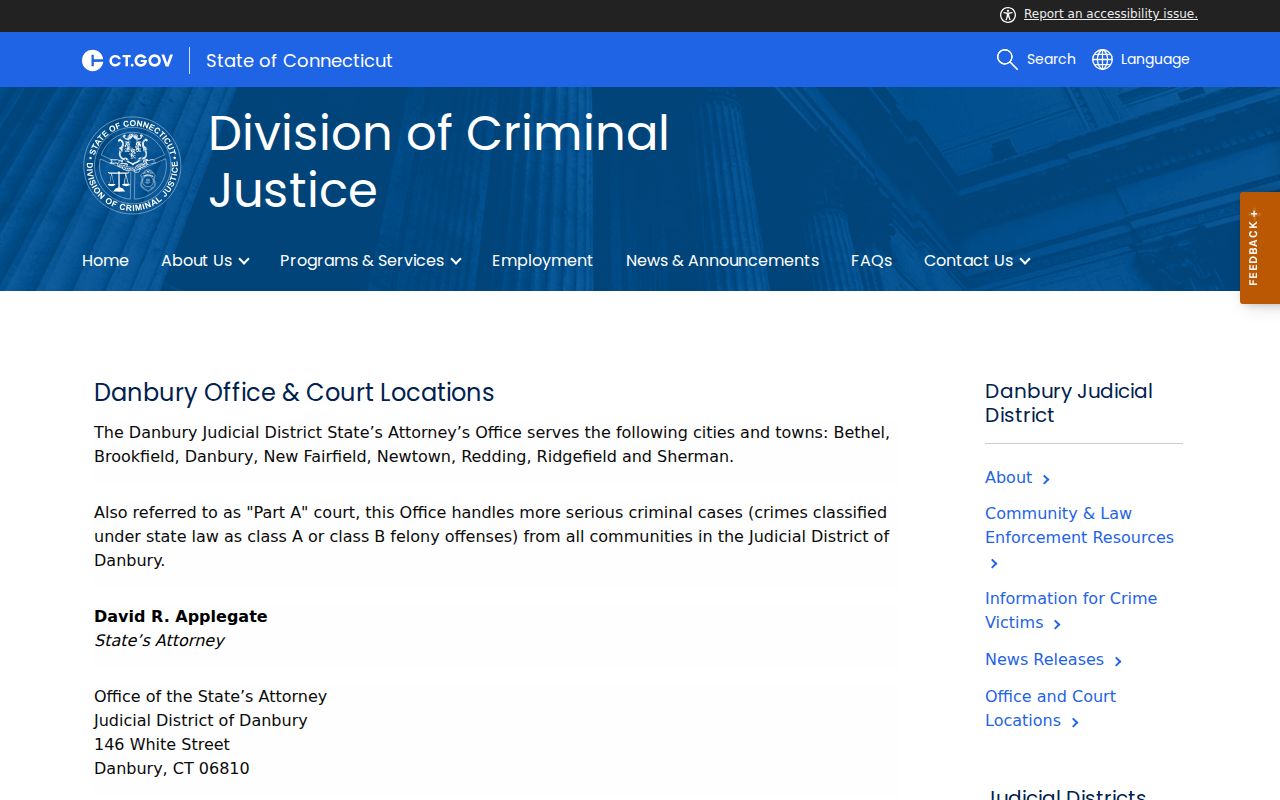Open the State of Connecticut link
The height and width of the screenshot is (800, 1280).
click(299, 60)
